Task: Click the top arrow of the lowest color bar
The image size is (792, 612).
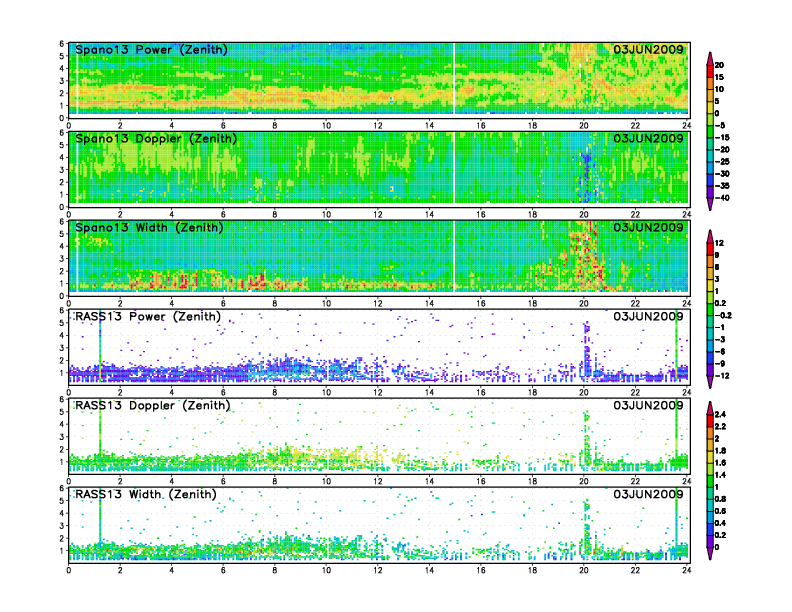Action: (710, 407)
